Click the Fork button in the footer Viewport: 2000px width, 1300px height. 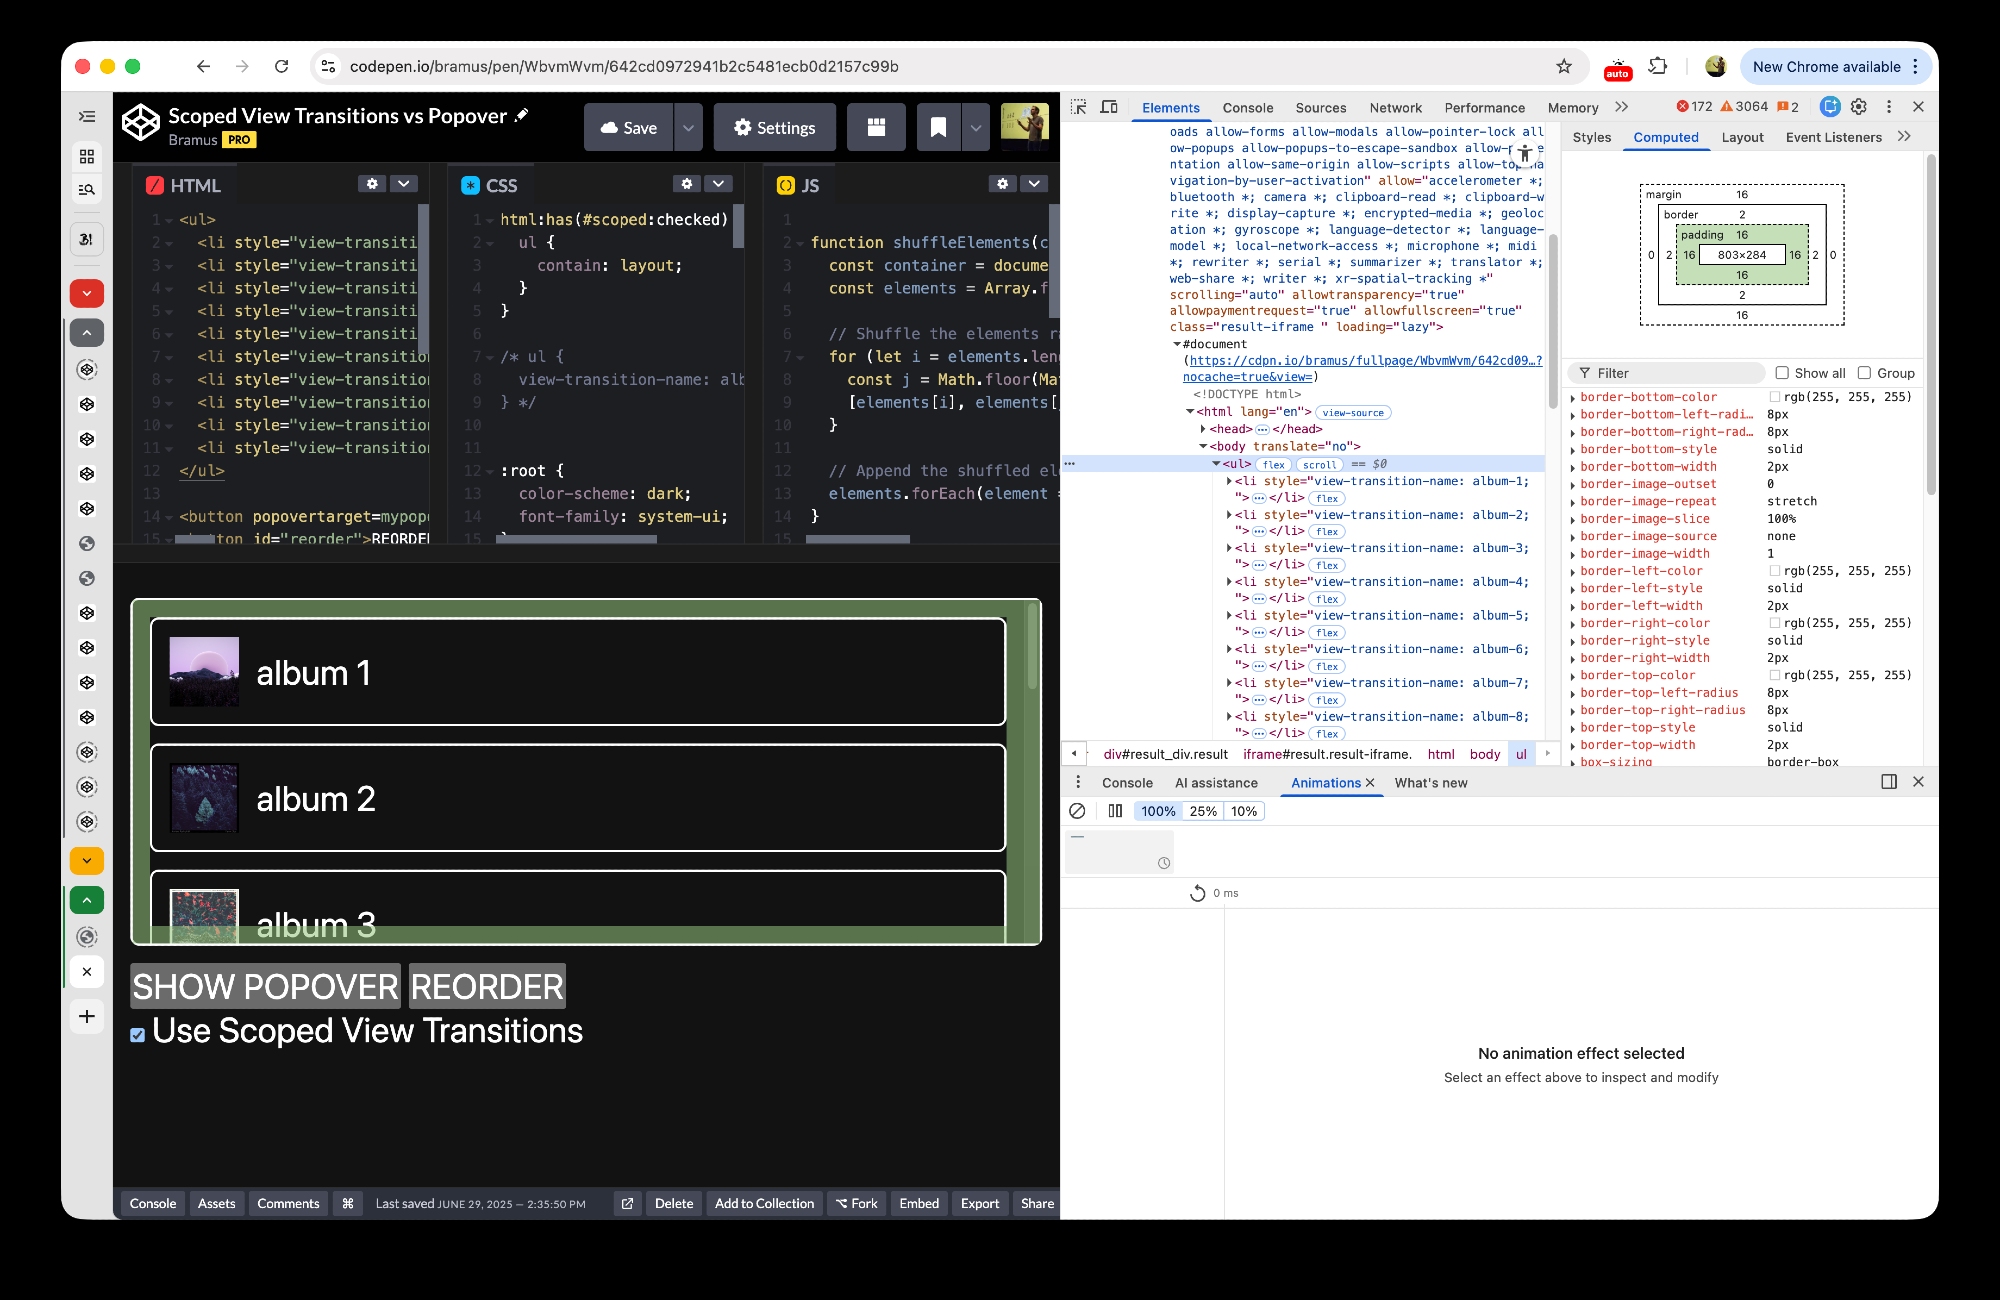tap(857, 1203)
